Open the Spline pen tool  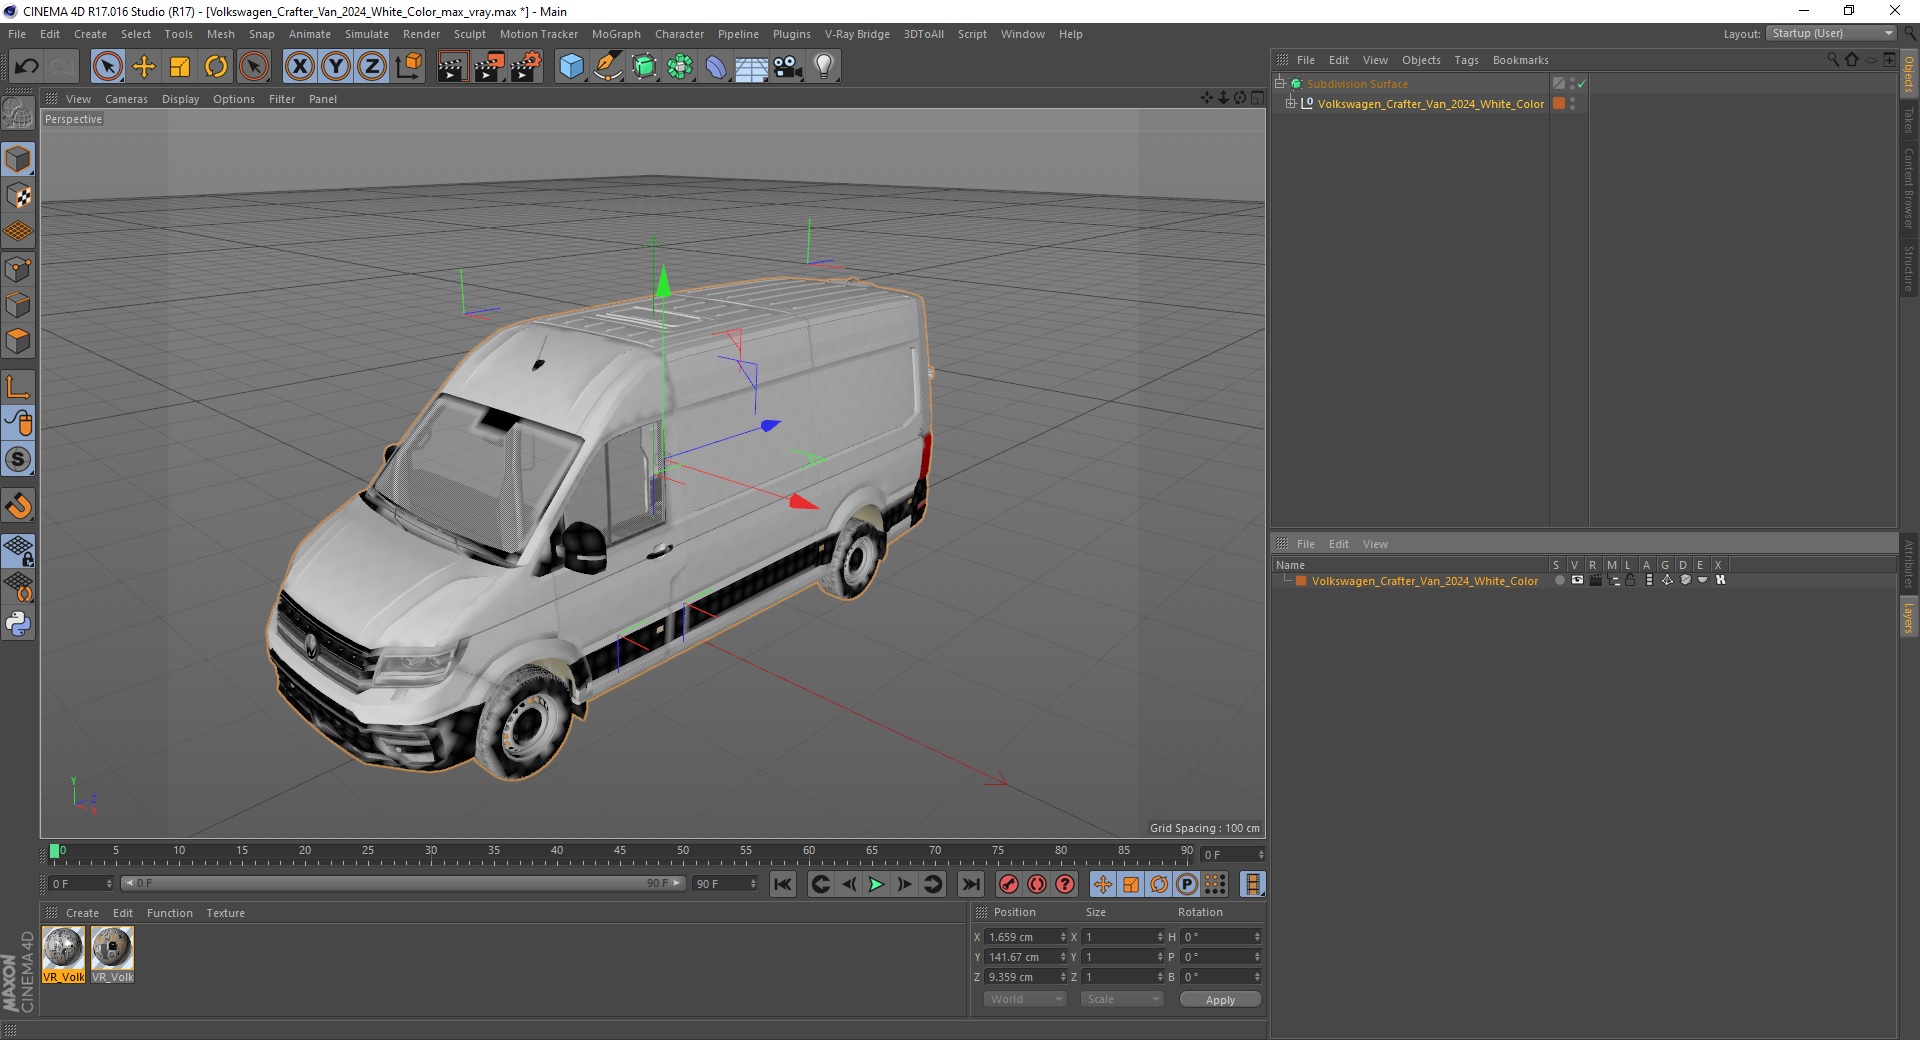[x=607, y=67]
